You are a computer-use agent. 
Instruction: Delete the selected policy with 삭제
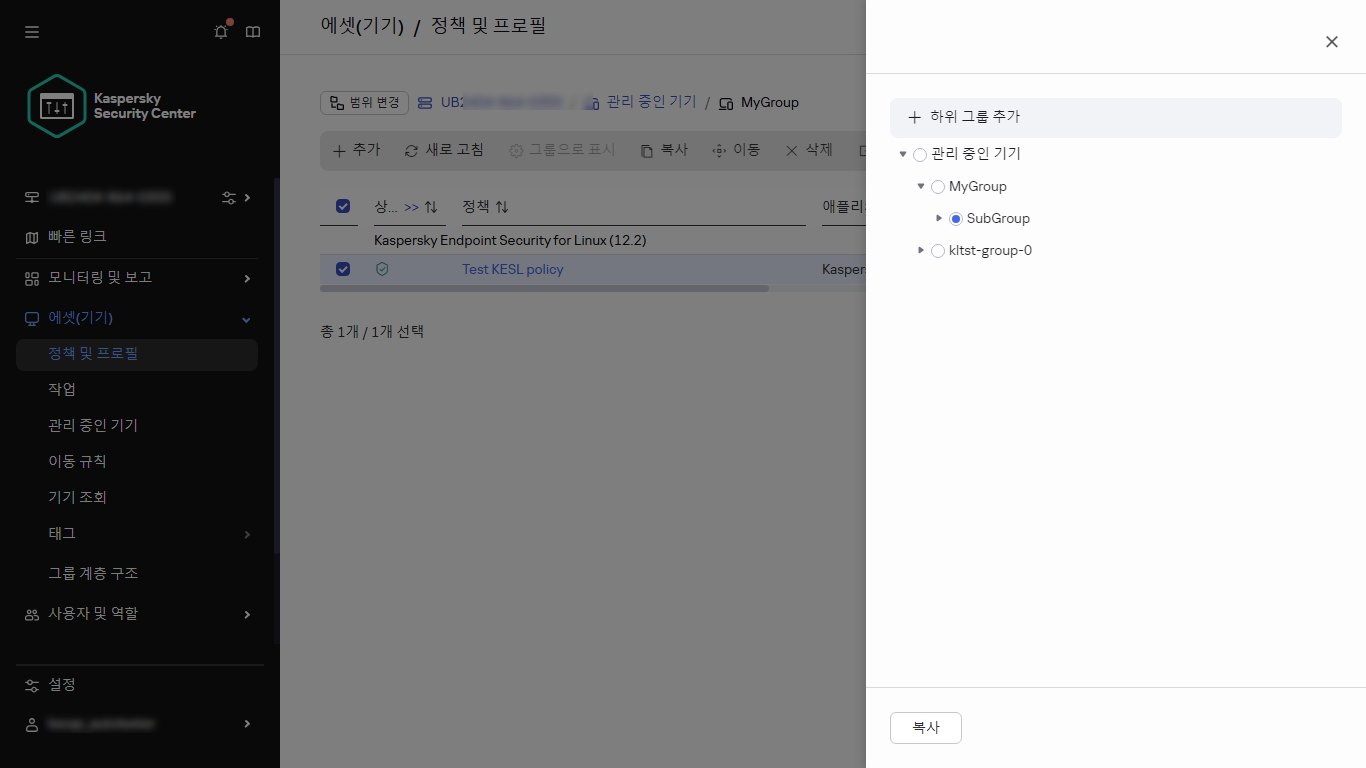(x=808, y=149)
